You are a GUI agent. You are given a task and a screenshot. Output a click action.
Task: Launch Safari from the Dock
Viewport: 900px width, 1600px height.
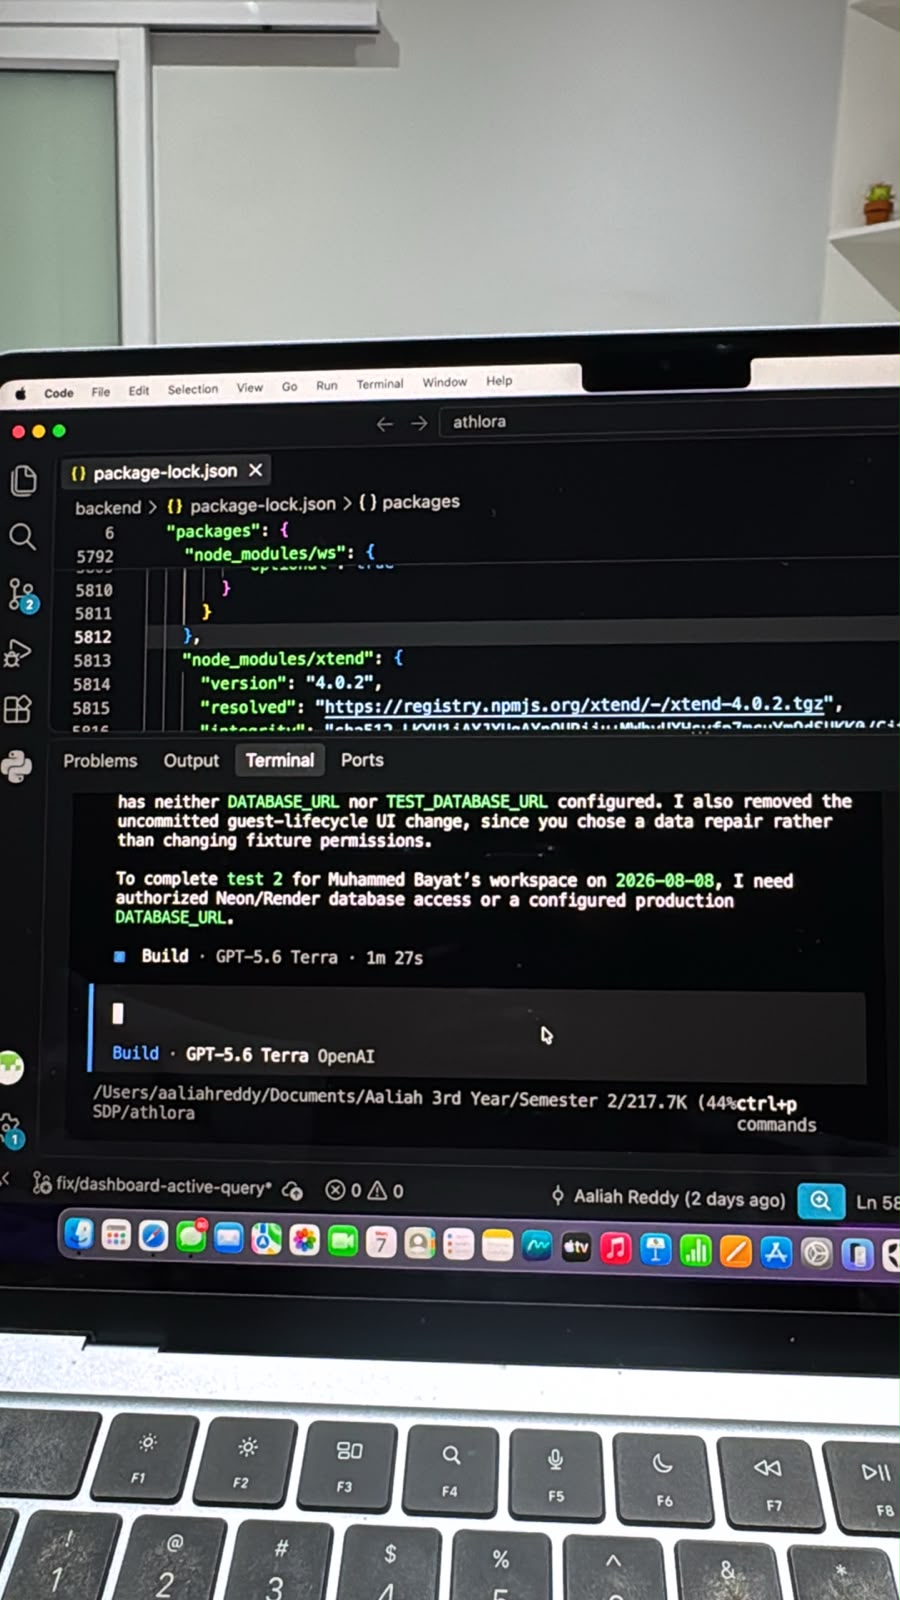[153, 1238]
